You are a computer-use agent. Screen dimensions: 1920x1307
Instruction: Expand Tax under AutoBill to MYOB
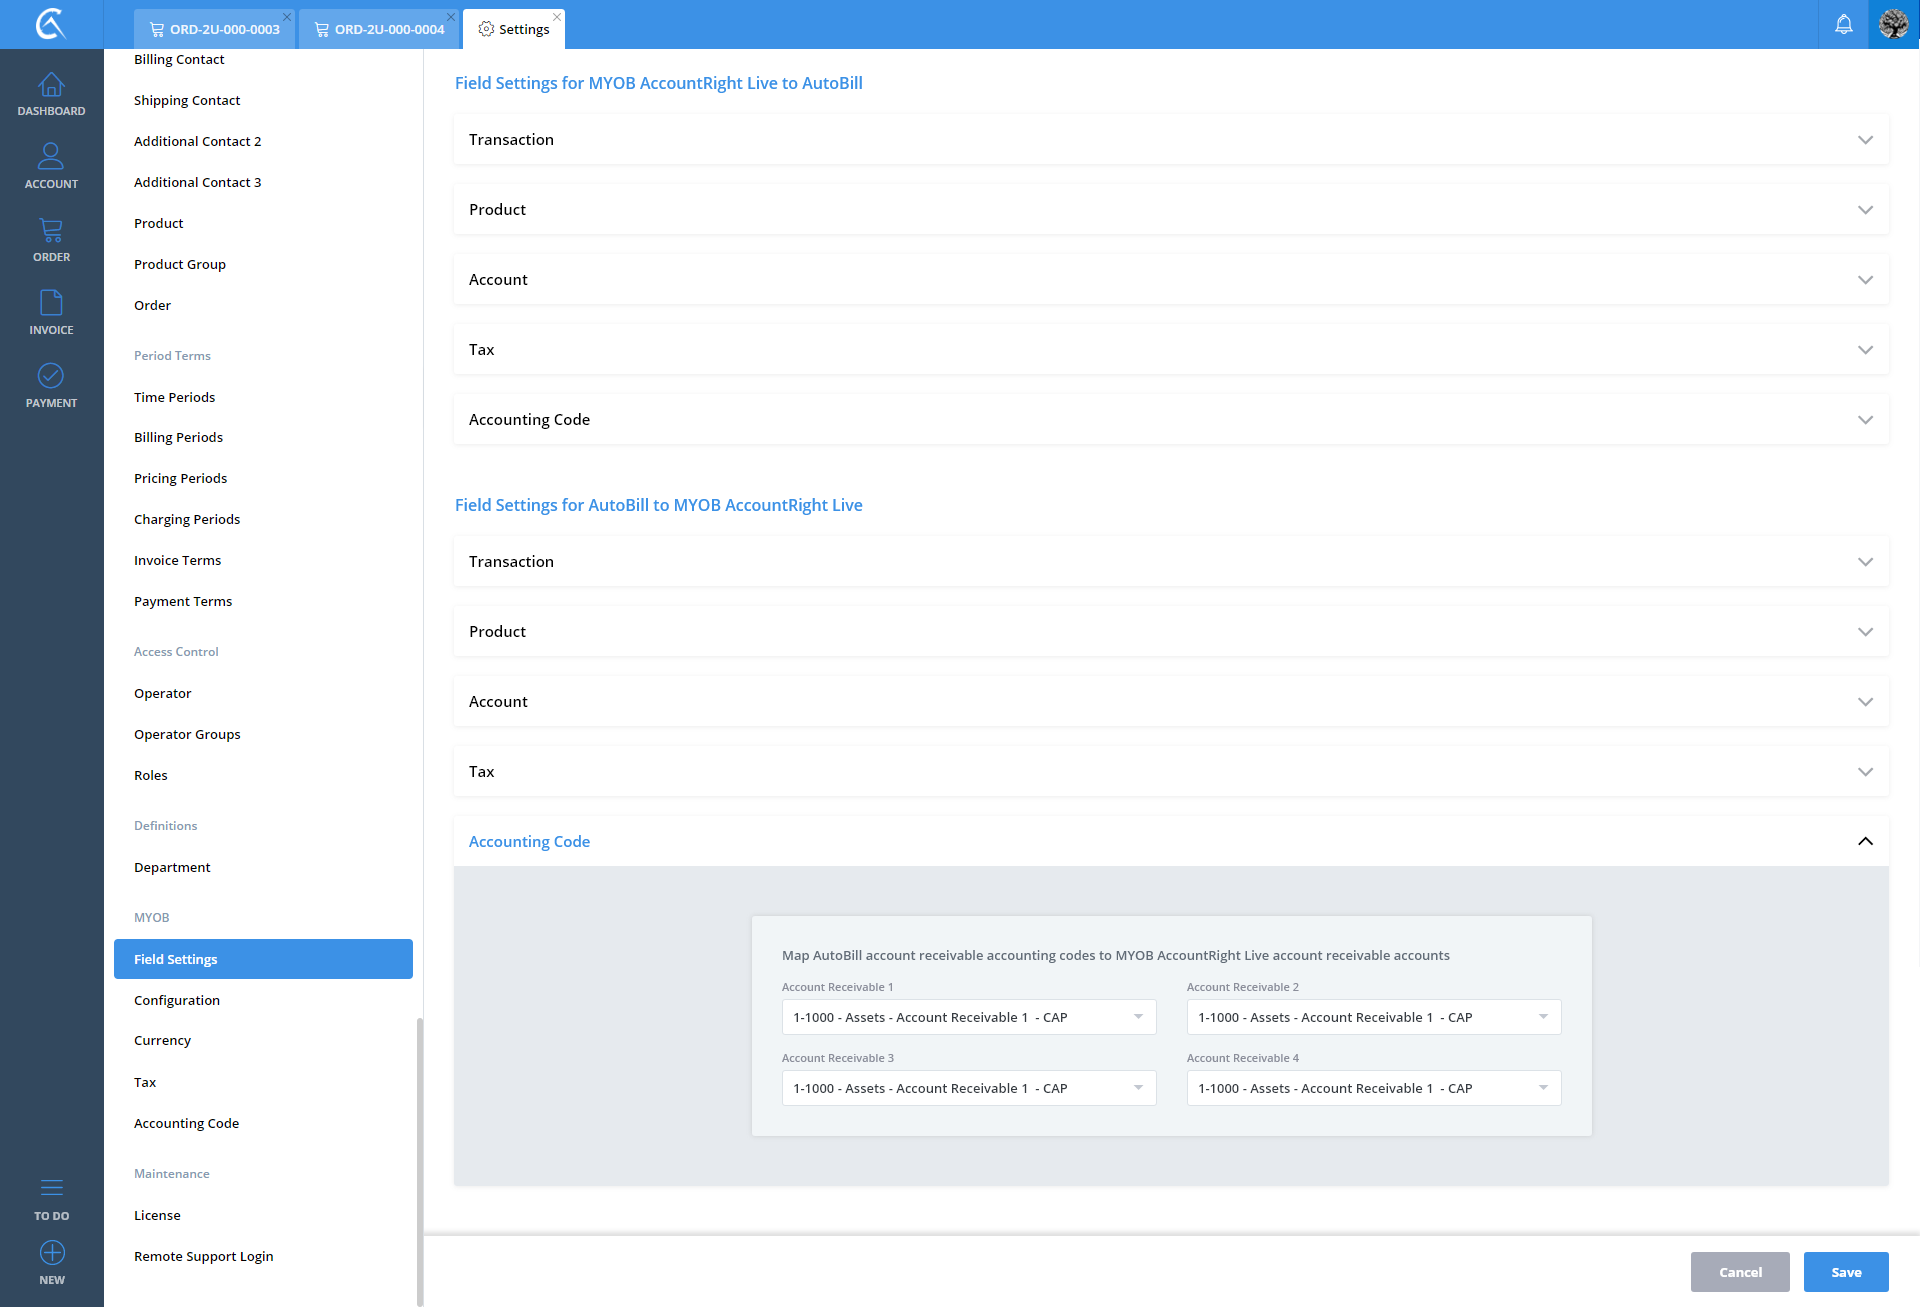coord(1170,771)
